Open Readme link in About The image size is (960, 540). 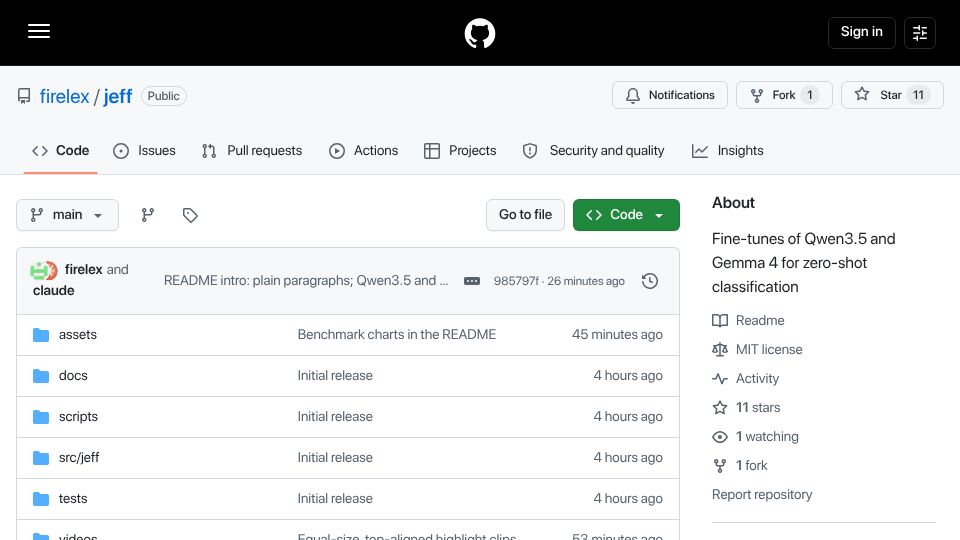pos(748,320)
